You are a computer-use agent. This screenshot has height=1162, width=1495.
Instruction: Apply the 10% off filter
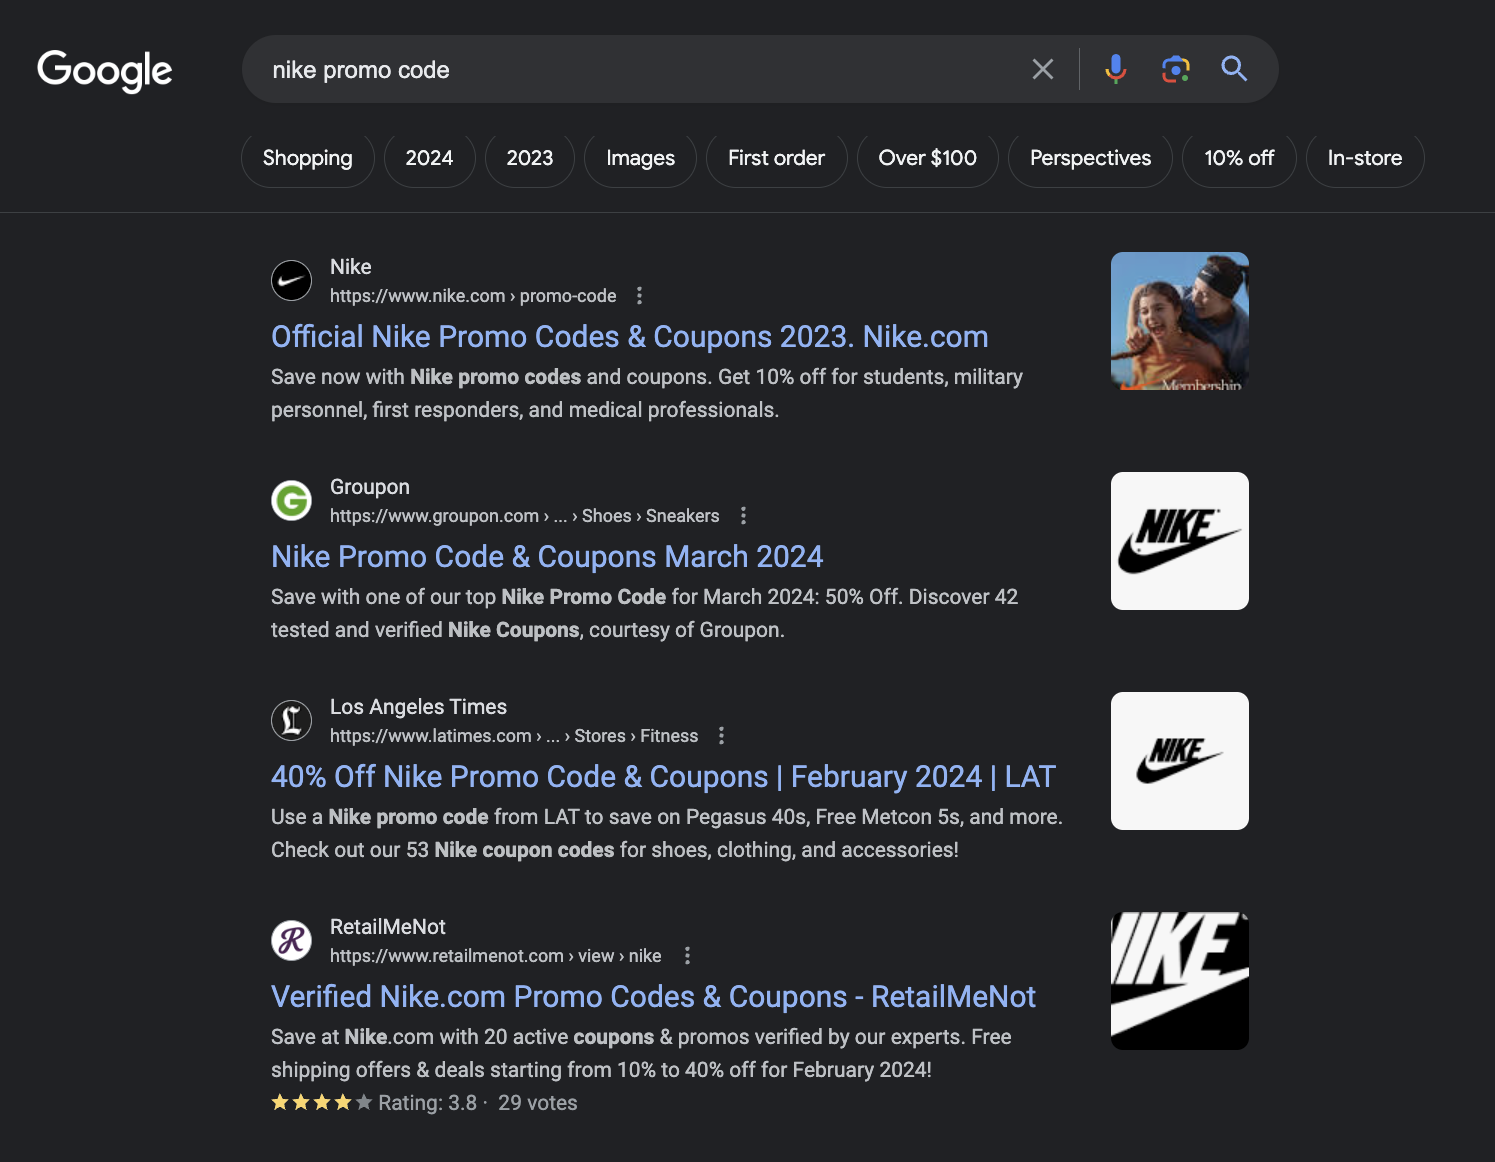tap(1239, 158)
